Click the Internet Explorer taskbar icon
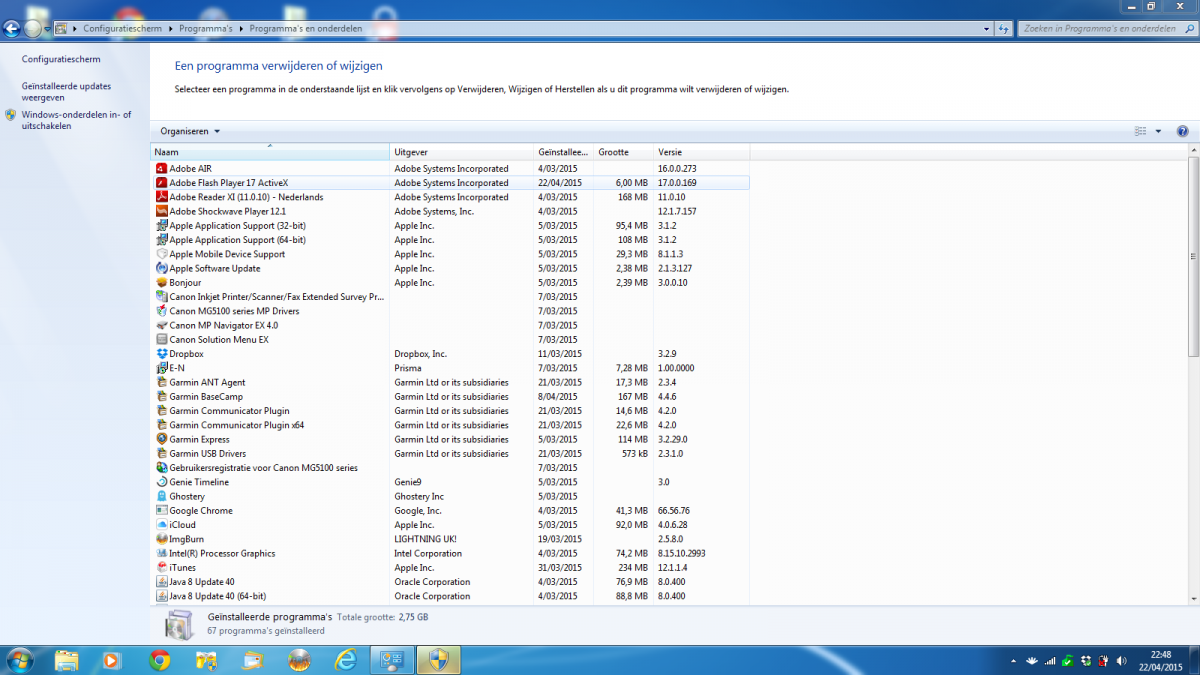Viewport: 1200px width, 675px height. (345, 660)
